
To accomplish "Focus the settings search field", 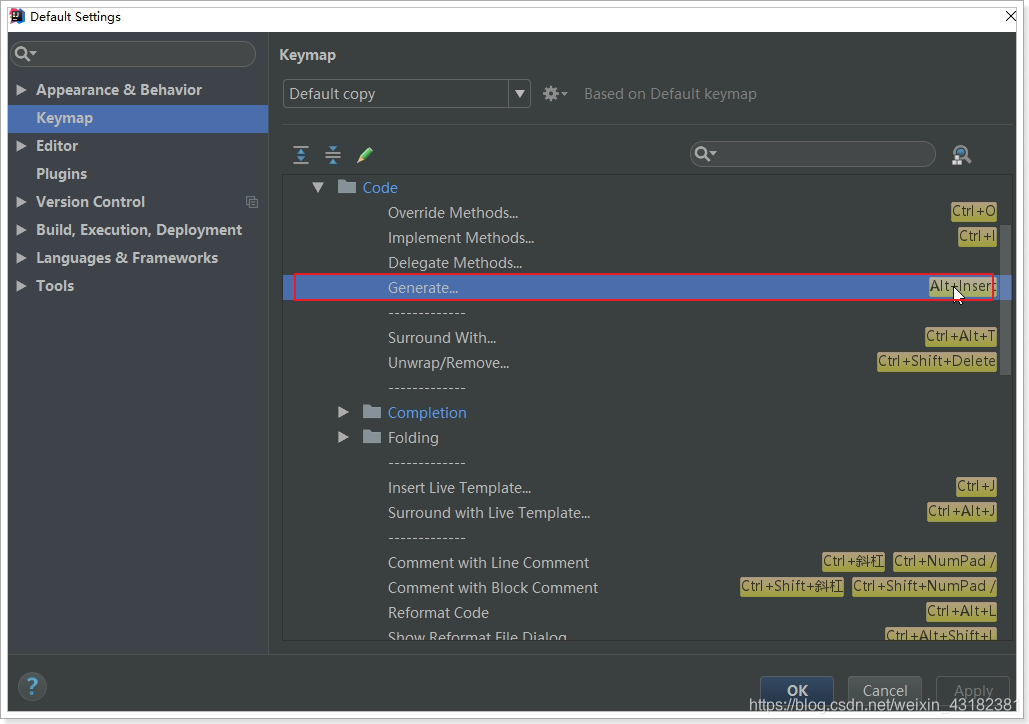I will pyautogui.click(x=133, y=54).
